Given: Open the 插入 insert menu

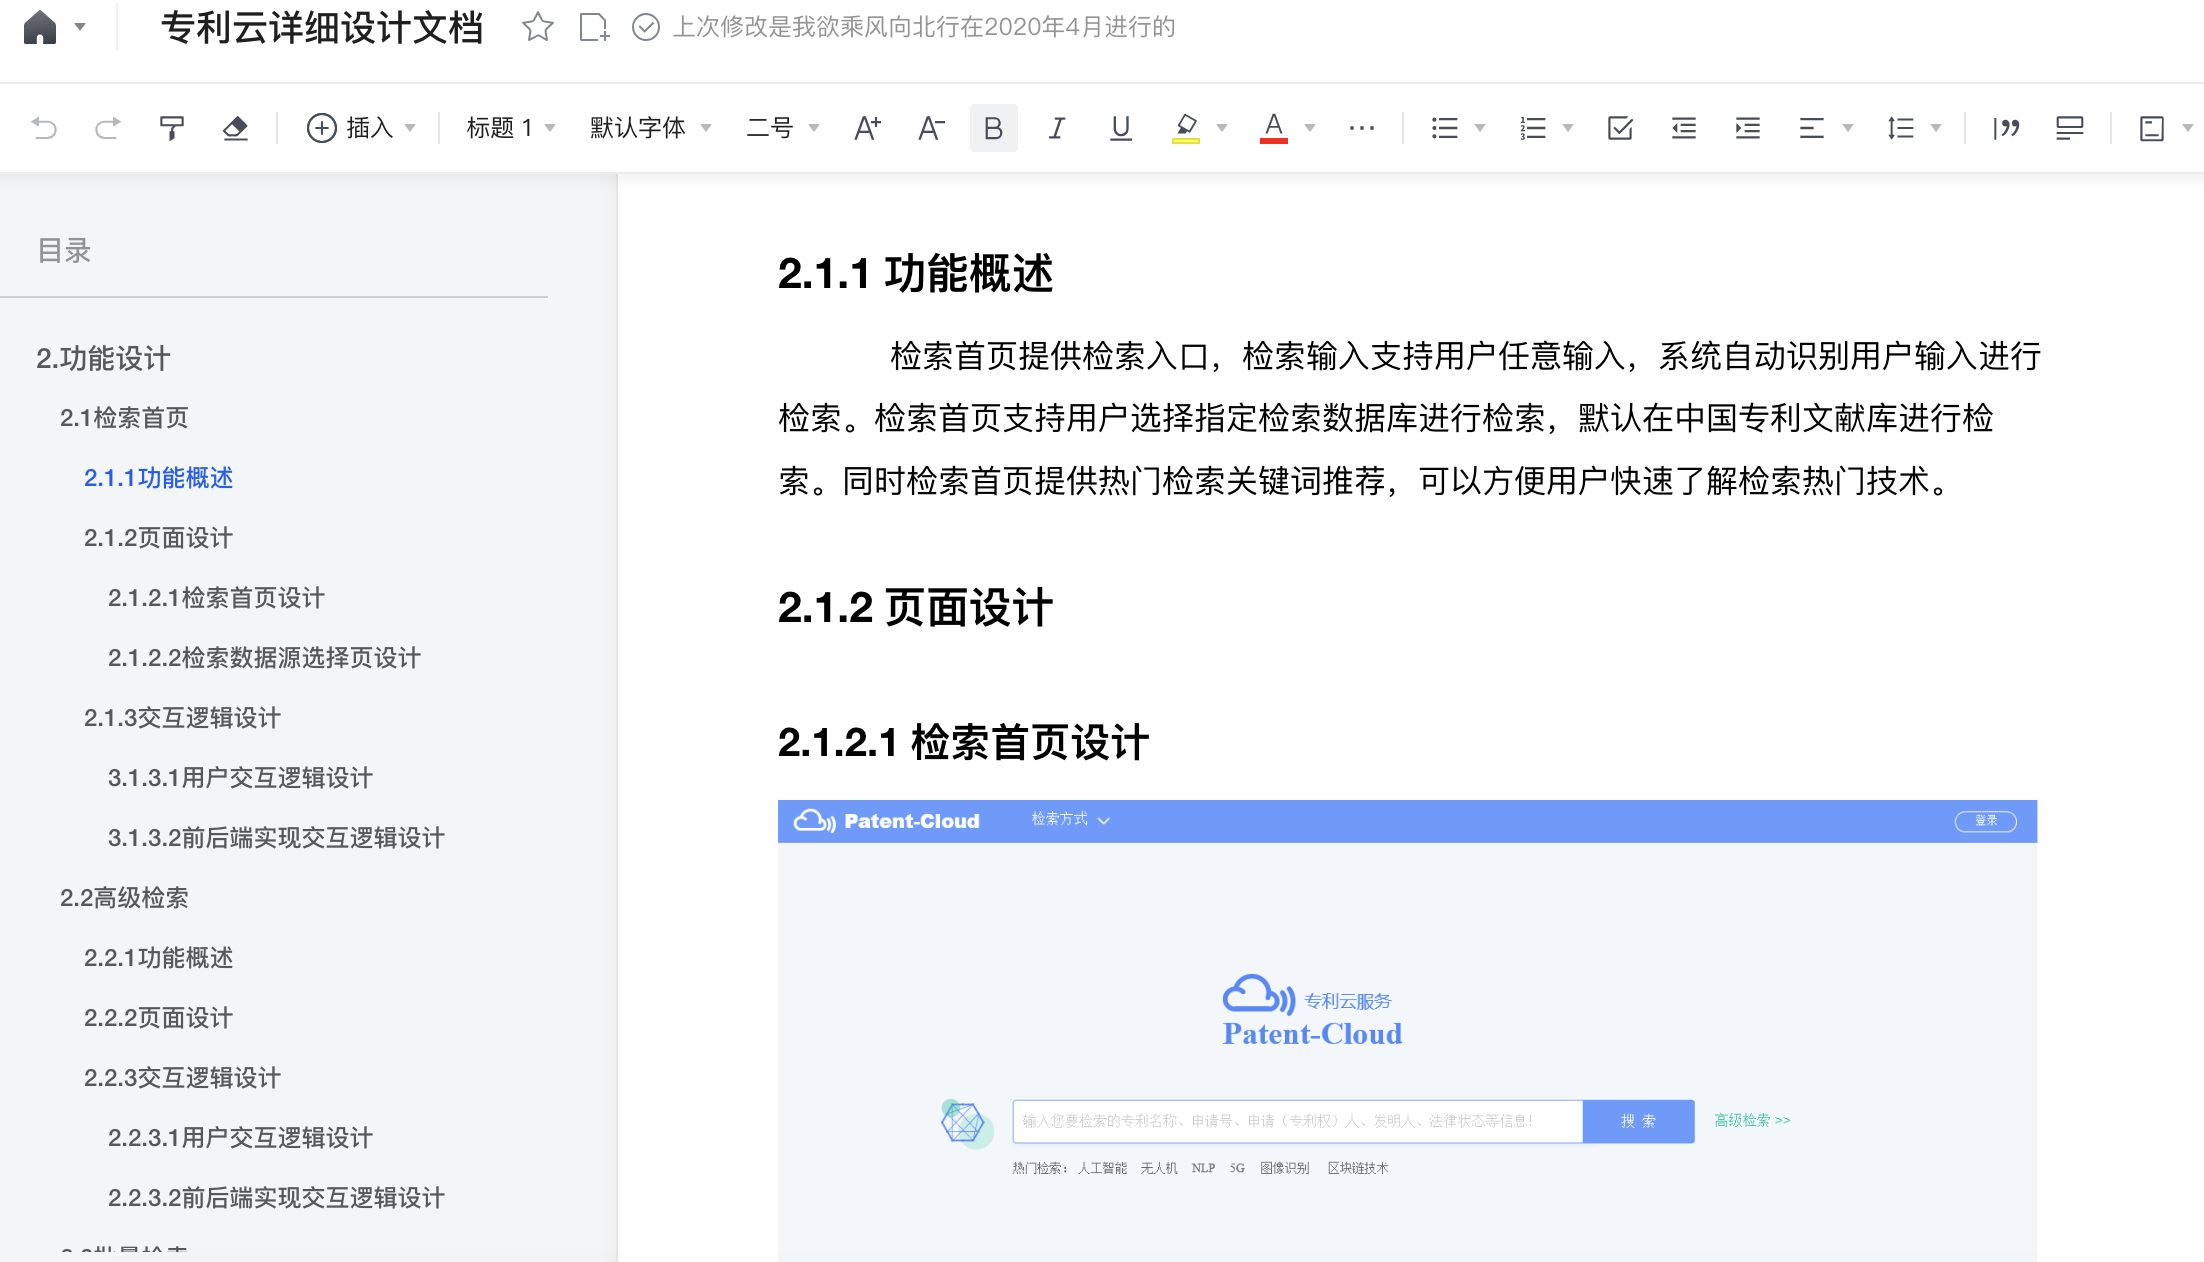Looking at the screenshot, I should 360,128.
